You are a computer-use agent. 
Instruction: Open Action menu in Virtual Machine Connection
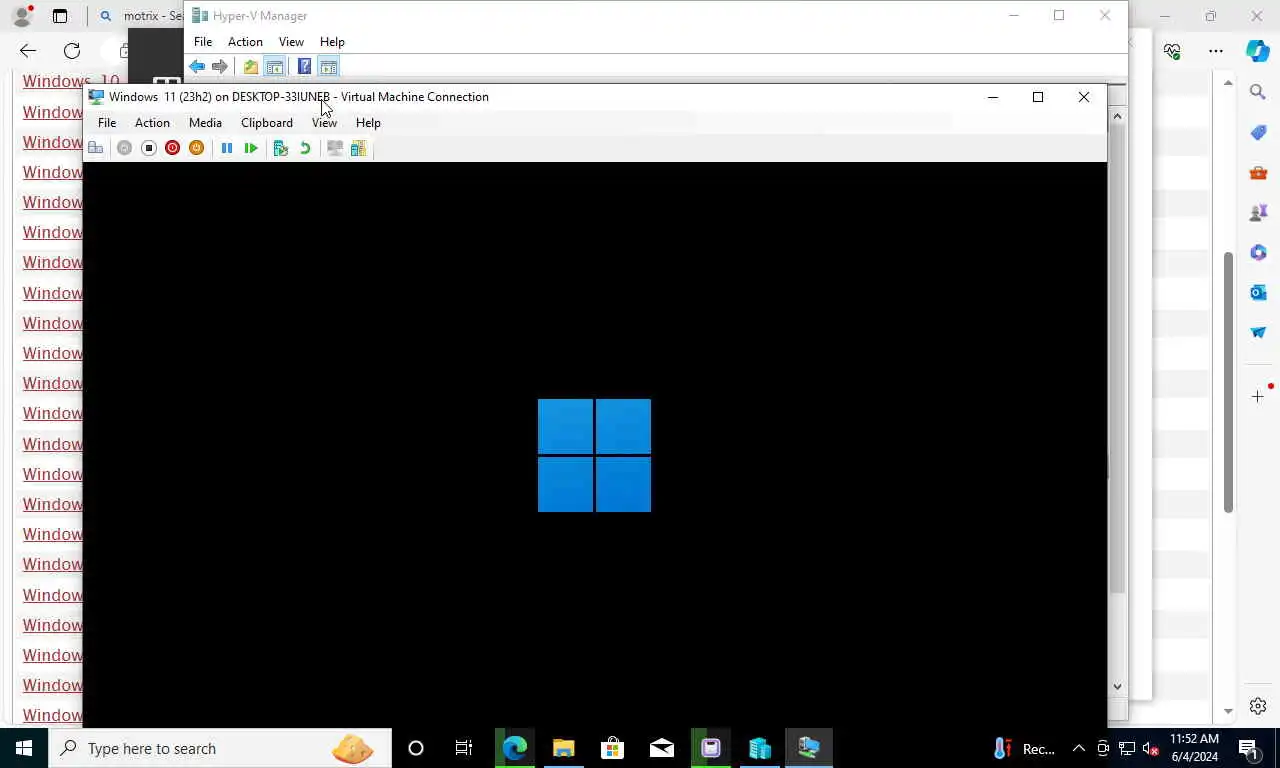click(x=152, y=123)
